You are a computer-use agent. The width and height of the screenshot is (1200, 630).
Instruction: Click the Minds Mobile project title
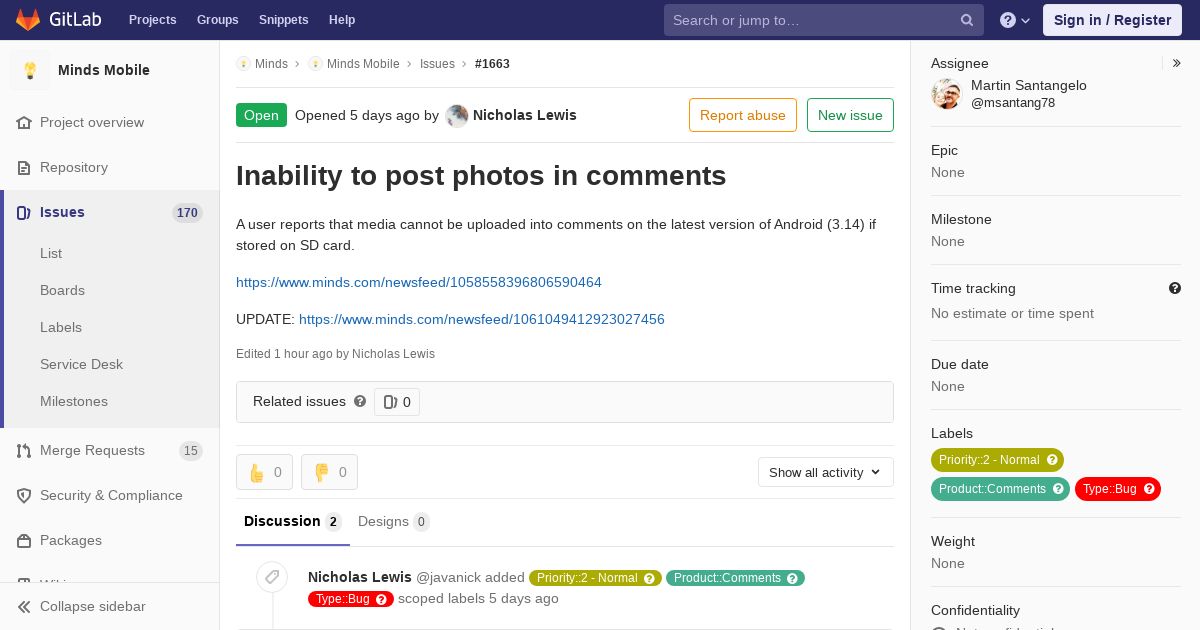point(104,70)
